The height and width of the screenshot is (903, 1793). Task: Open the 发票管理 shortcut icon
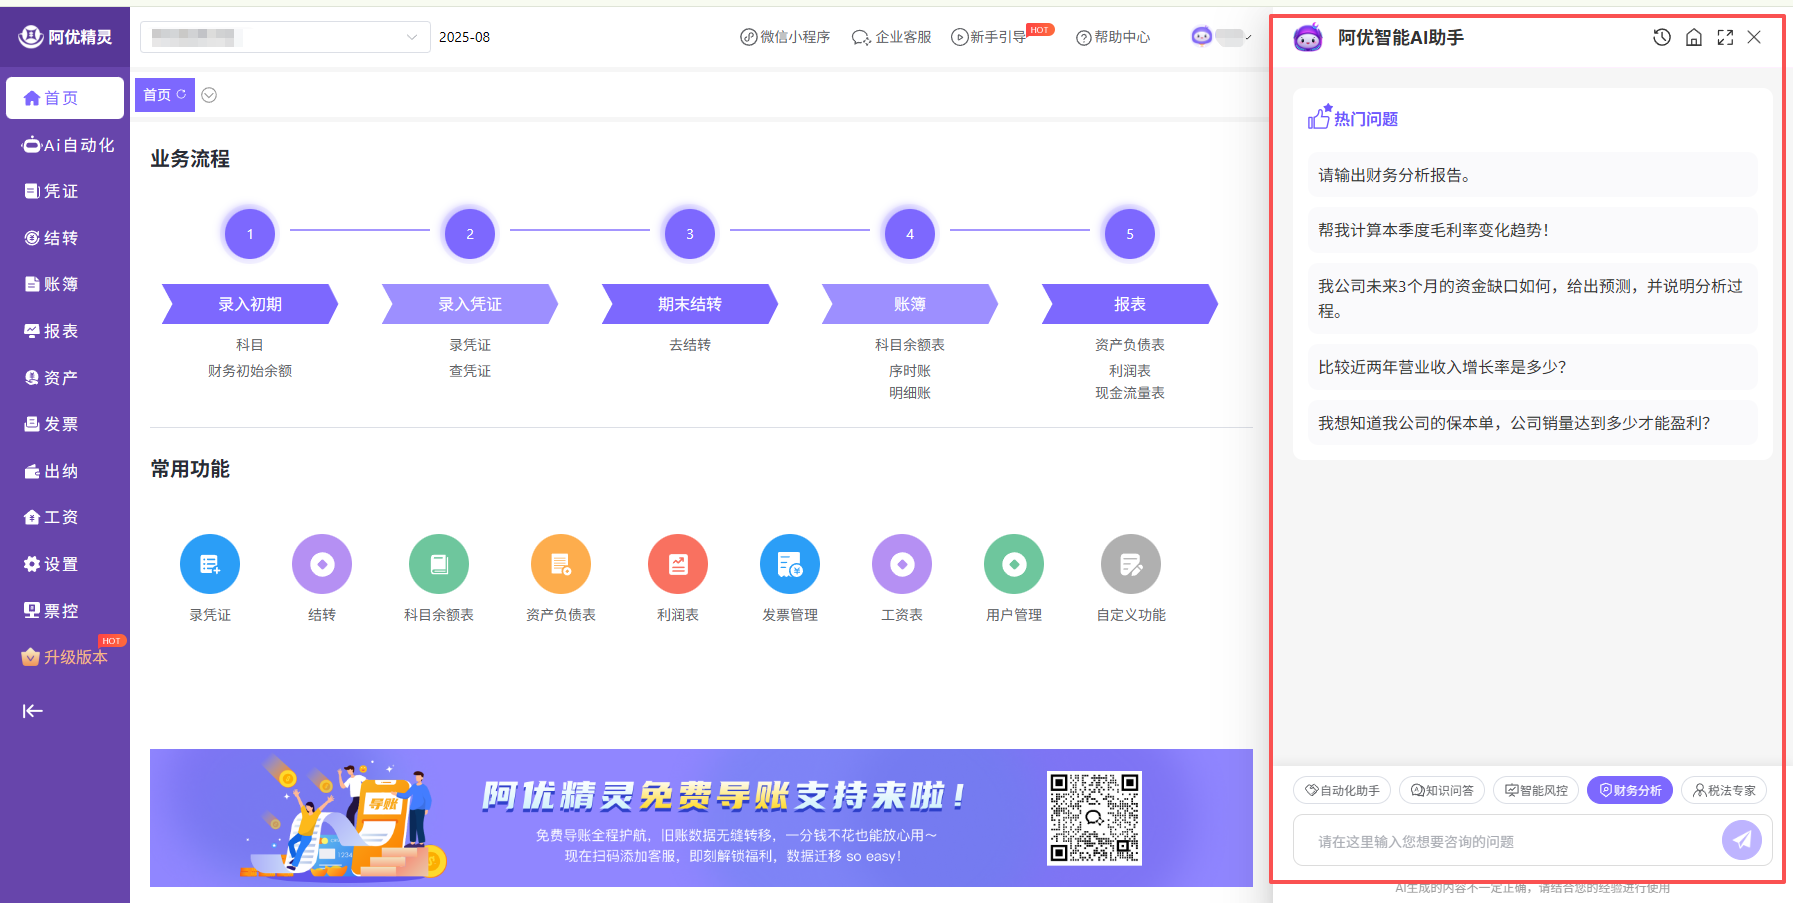(x=790, y=564)
